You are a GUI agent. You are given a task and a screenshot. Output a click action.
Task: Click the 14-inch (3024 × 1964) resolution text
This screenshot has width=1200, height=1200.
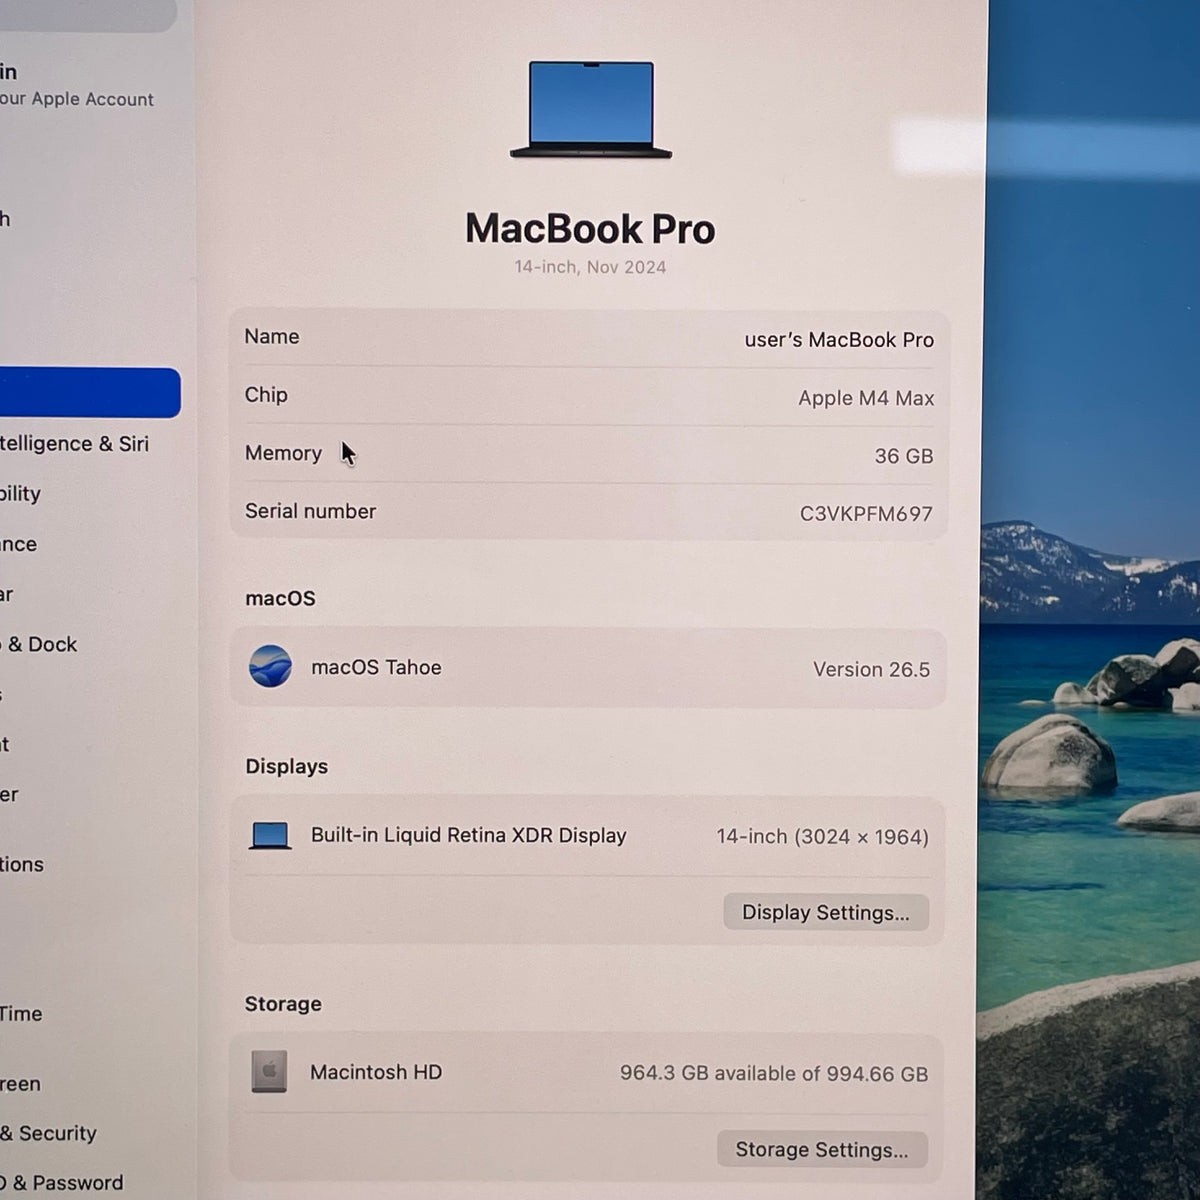point(822,837)
